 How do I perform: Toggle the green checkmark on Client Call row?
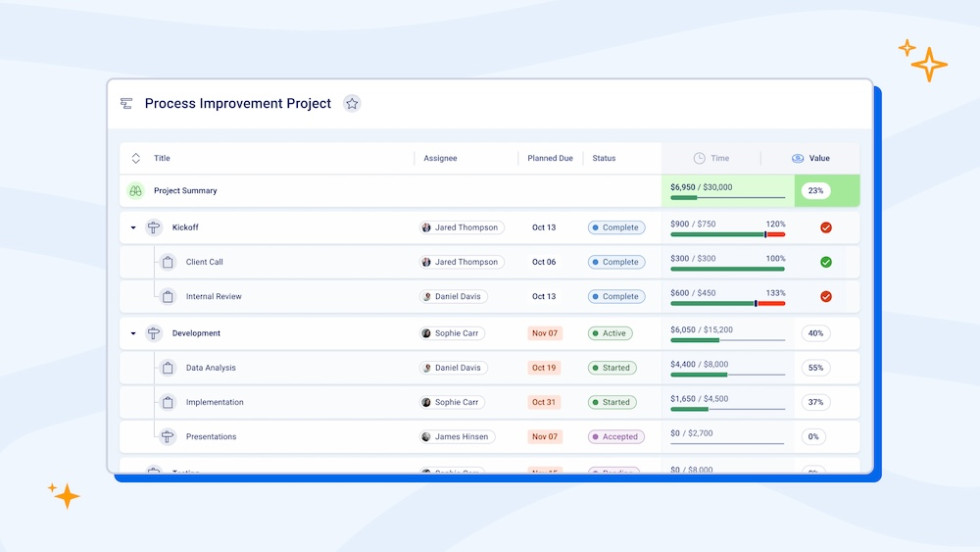(x=826, y=262)
